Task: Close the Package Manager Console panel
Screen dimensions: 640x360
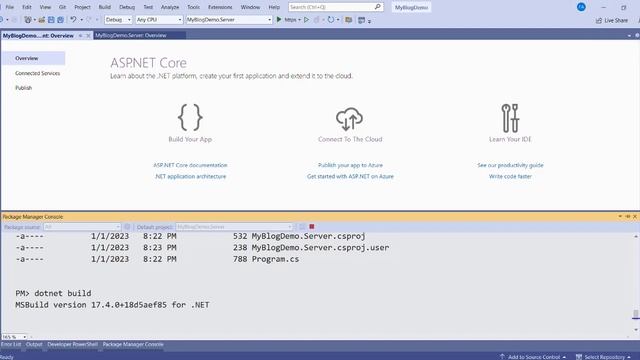Action: 635,216
